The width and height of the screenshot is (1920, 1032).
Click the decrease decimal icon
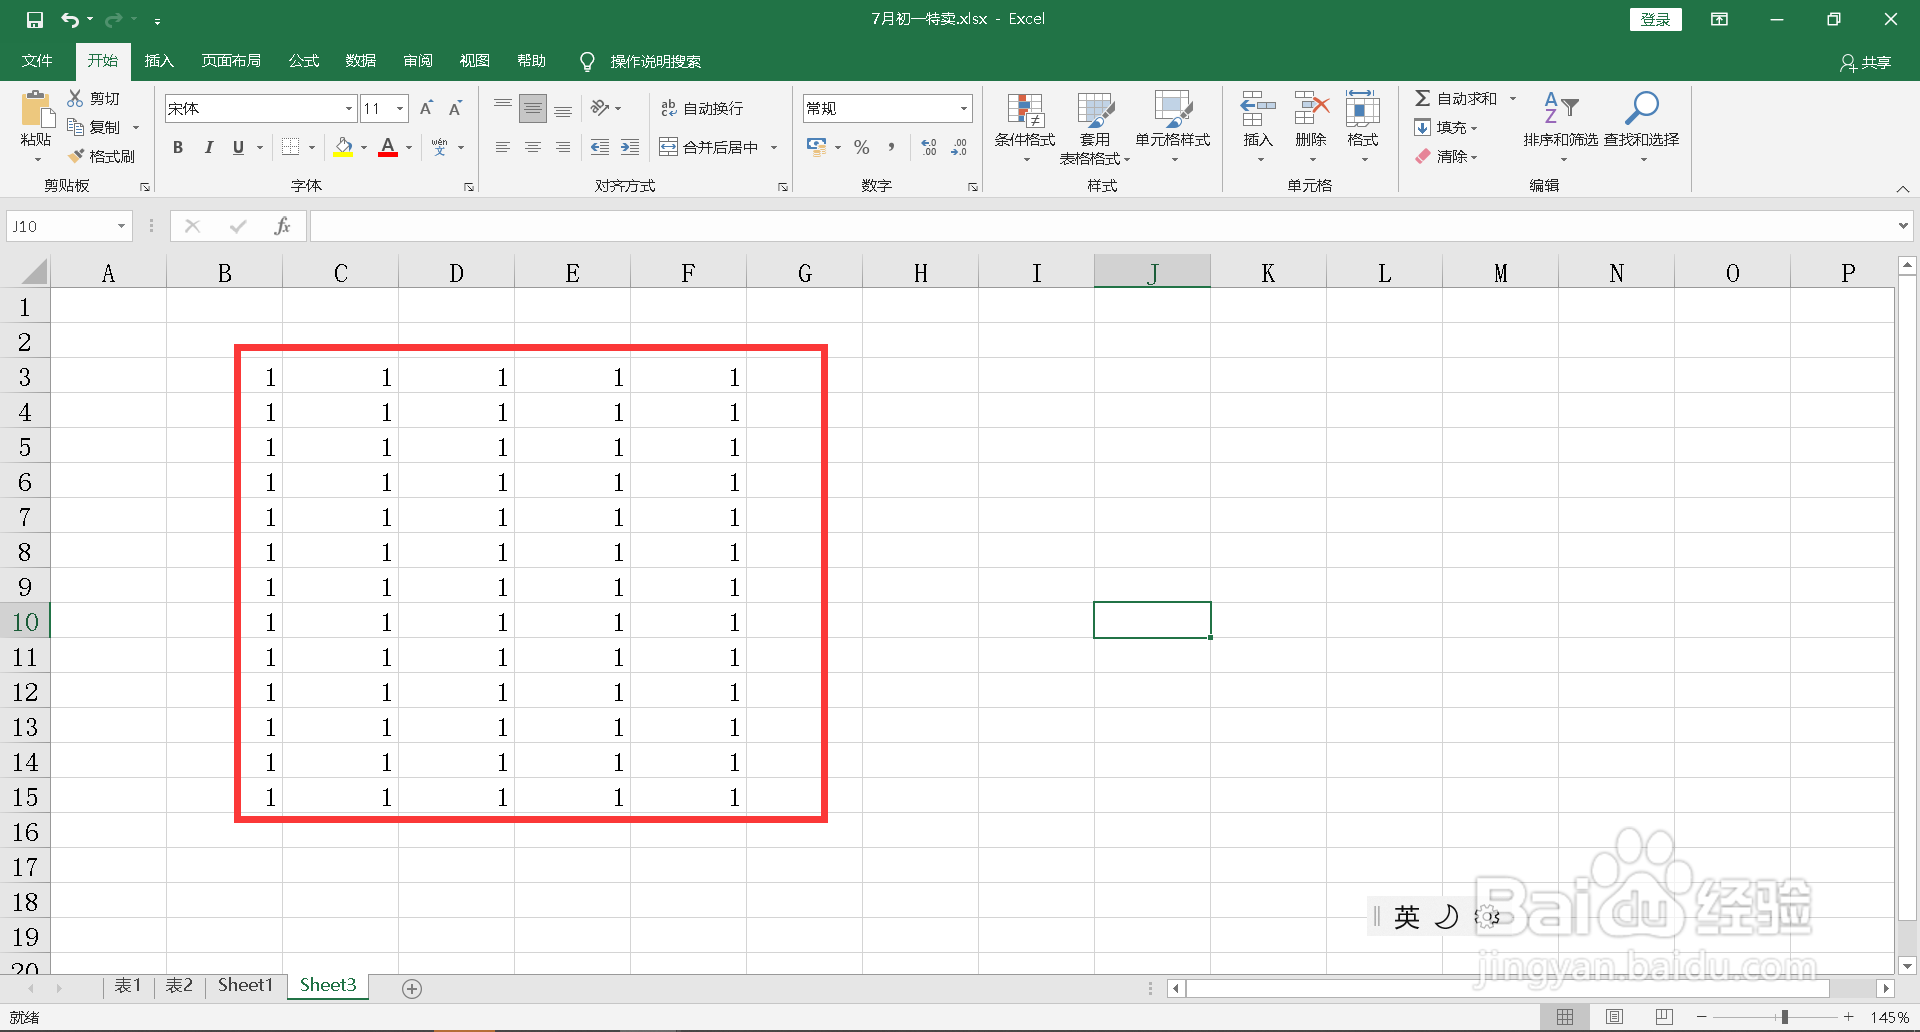(x=959, y=147)
